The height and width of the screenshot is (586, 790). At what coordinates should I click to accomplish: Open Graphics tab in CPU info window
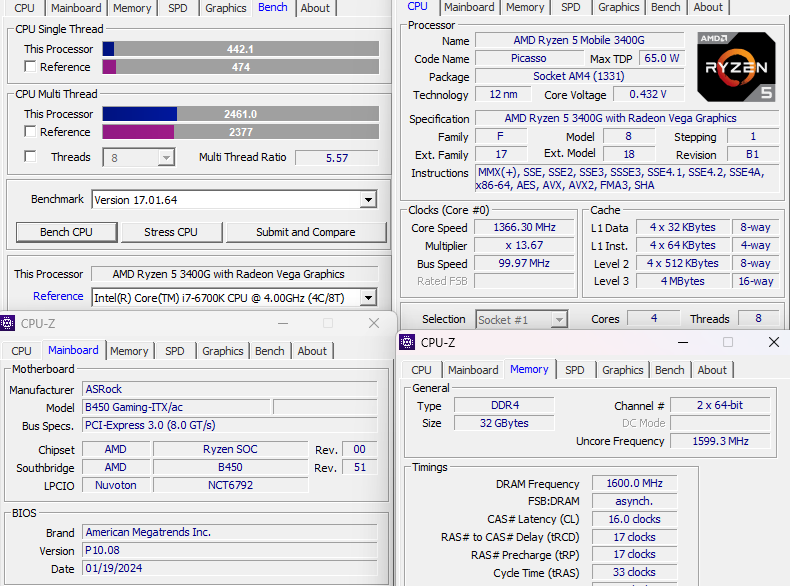[x=618, y=7]
